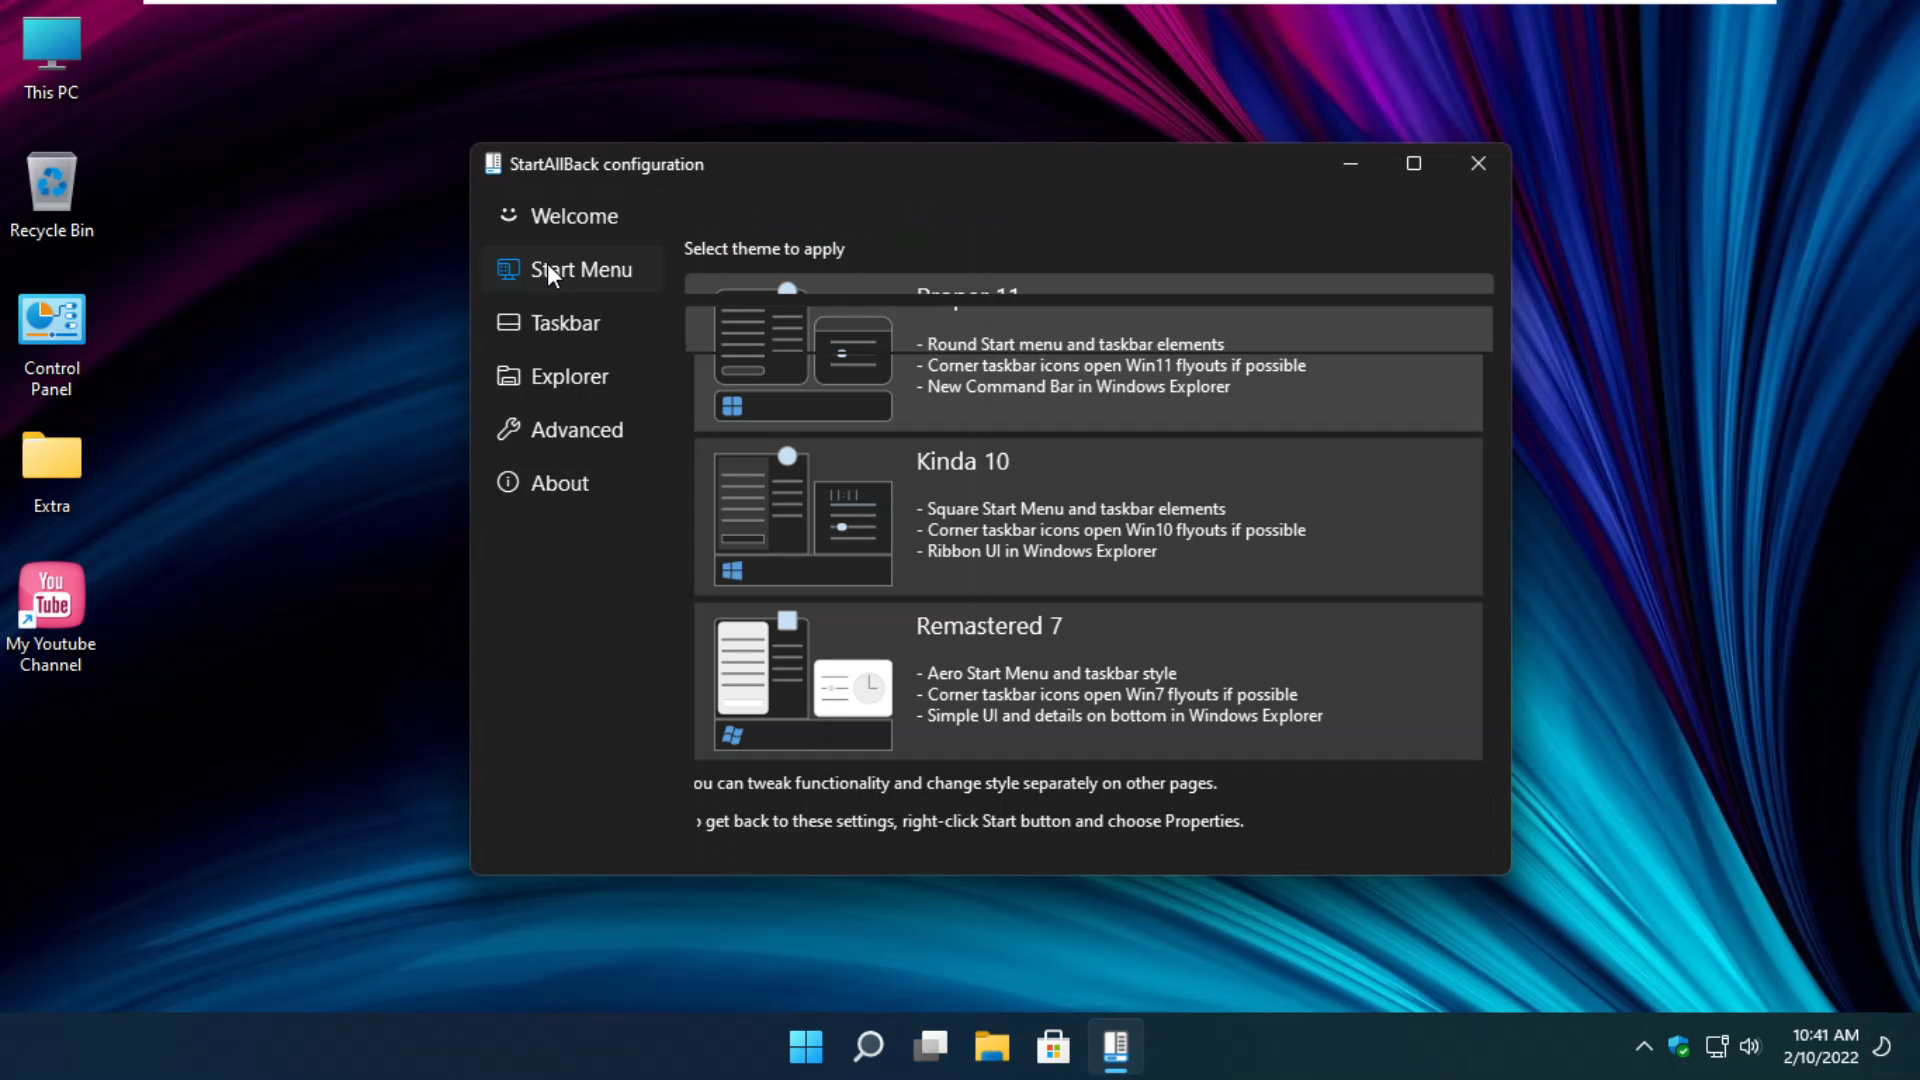The width and height of the screenshot is (1920, 1080).
Task: Open This PC desktop icon
Action: (51, 60)
